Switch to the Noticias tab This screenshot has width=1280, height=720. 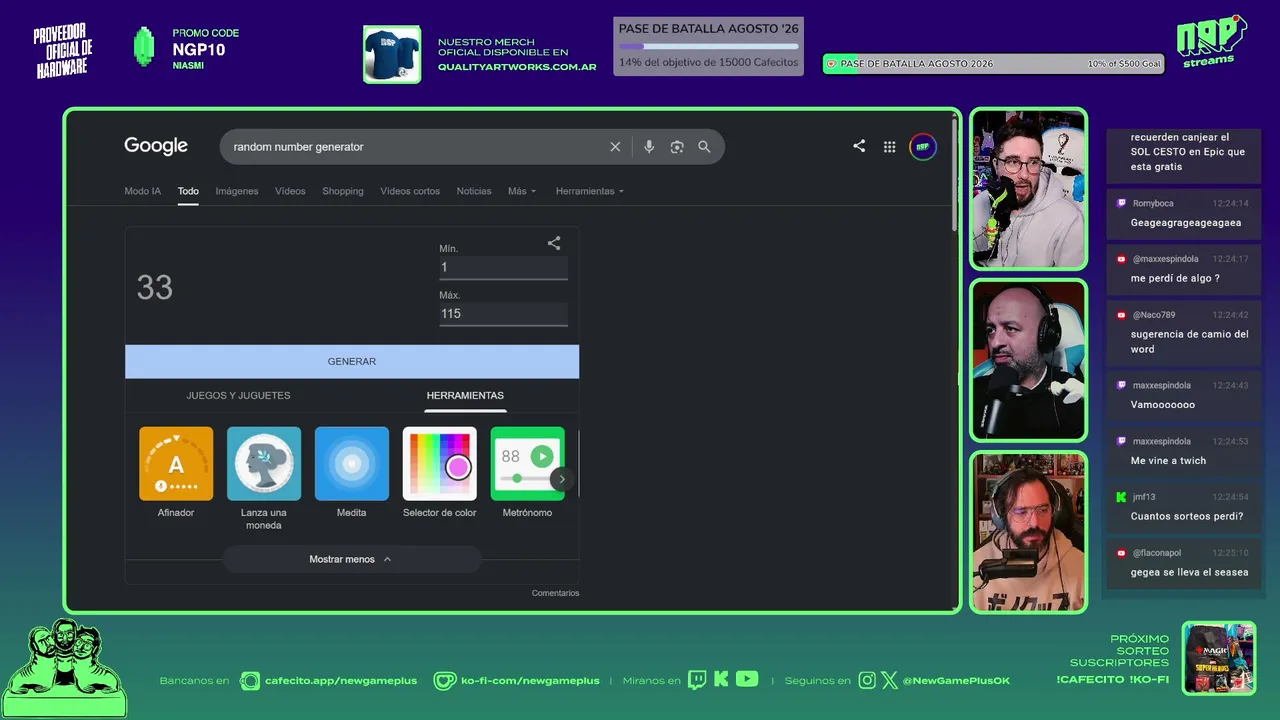(x=474, y=191)
